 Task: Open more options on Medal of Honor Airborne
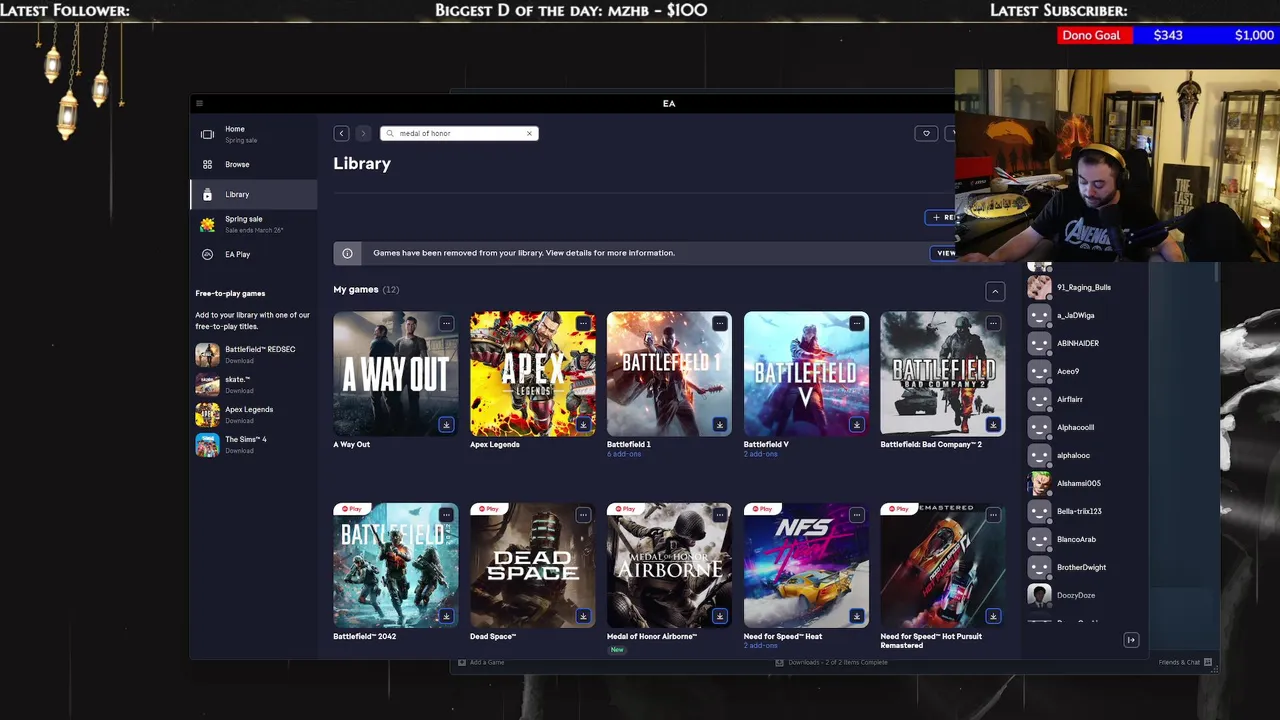click(x=719, y=515)
